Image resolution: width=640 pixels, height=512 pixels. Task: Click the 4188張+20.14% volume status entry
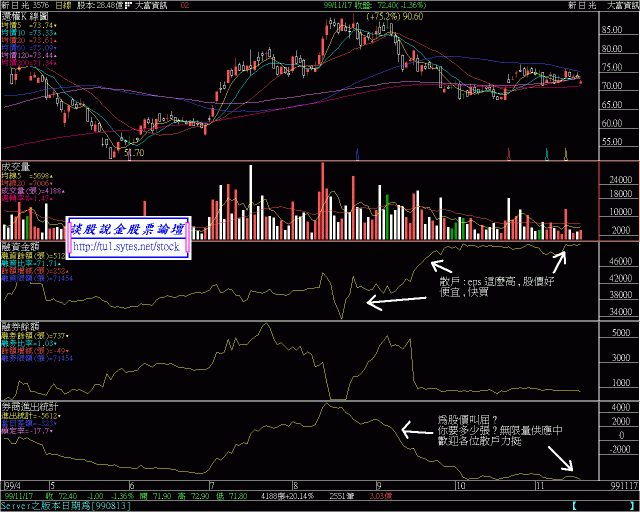[x=287, y=496]
